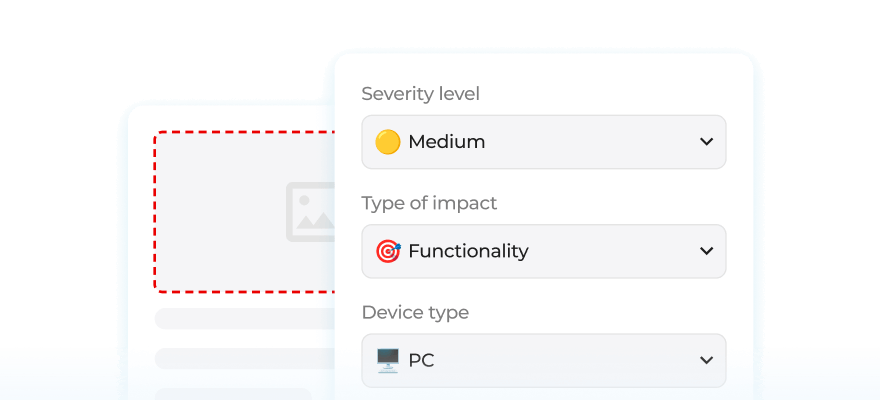This screenshot has width=880, height=400.
Task: Click the first grey placeholder text line
Action: pyautogui.click(x=245, y=319)
